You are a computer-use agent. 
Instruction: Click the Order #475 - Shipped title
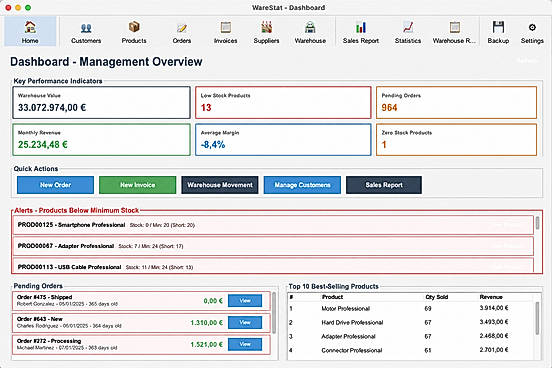pos(44,297)
